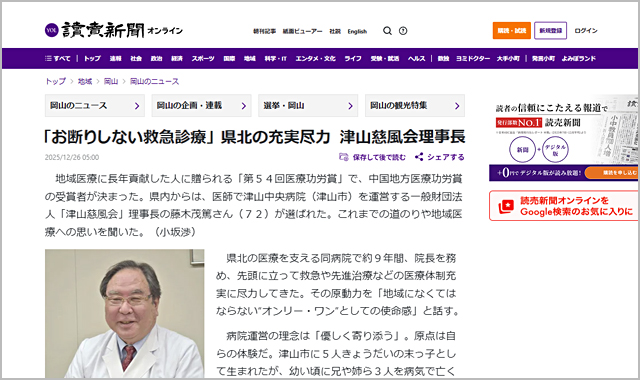Image resolution: width=640 pixels, height=380 pixels.
Task: Open the search magnifier icon
Action: (387, 31)
